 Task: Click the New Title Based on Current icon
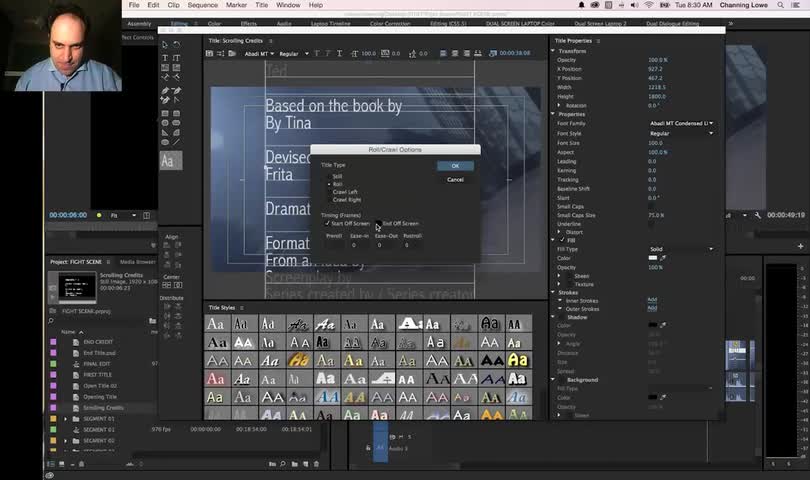coord(209,53)
